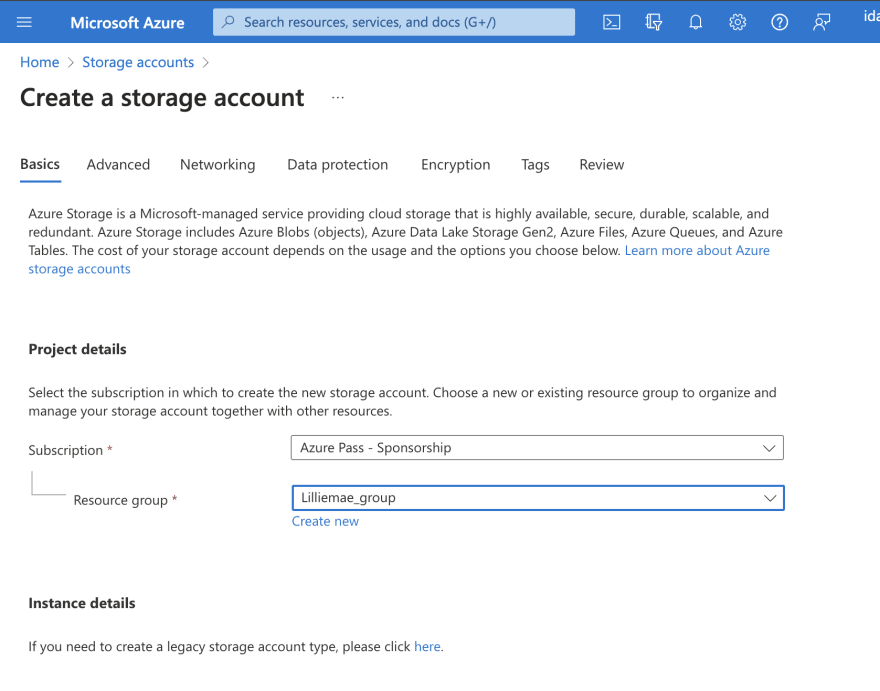Open portal Settings gear
Image resolution: width=880 pixels, height=691 pixels.
coord(737,22)
